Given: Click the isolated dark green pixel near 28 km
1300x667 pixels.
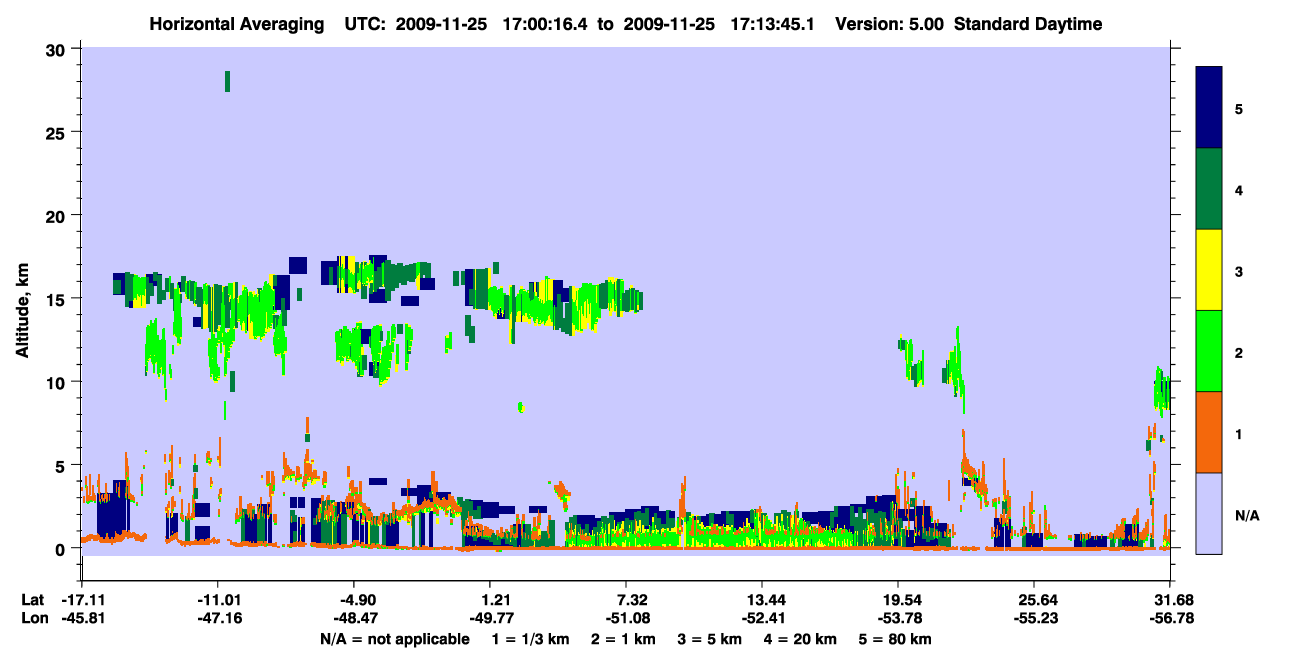Looking at the screenshot, I should tap(227, 81).
